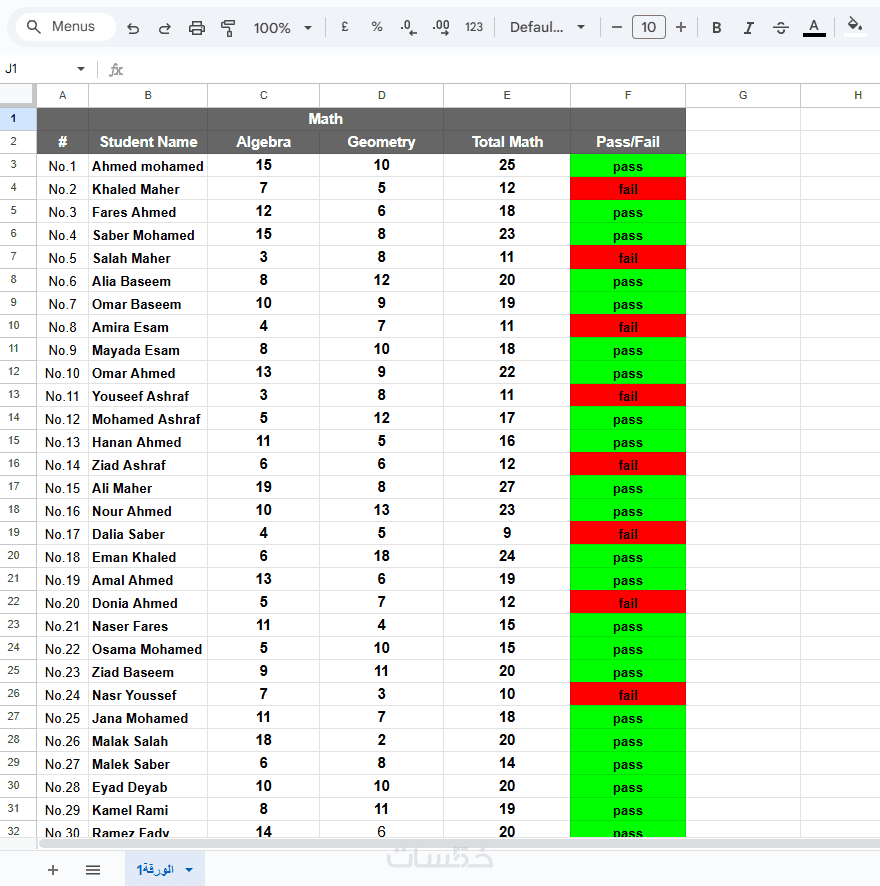
Task: Format cells as currency (£)
Action: coord(345,27)
